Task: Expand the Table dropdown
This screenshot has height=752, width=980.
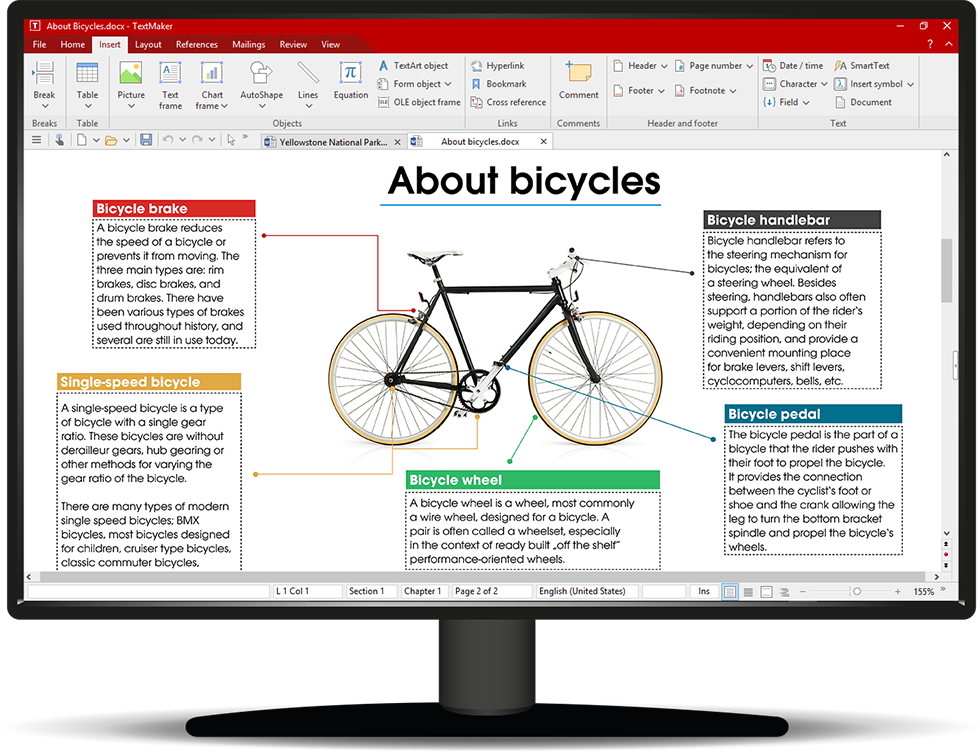Action: point(87,104)
